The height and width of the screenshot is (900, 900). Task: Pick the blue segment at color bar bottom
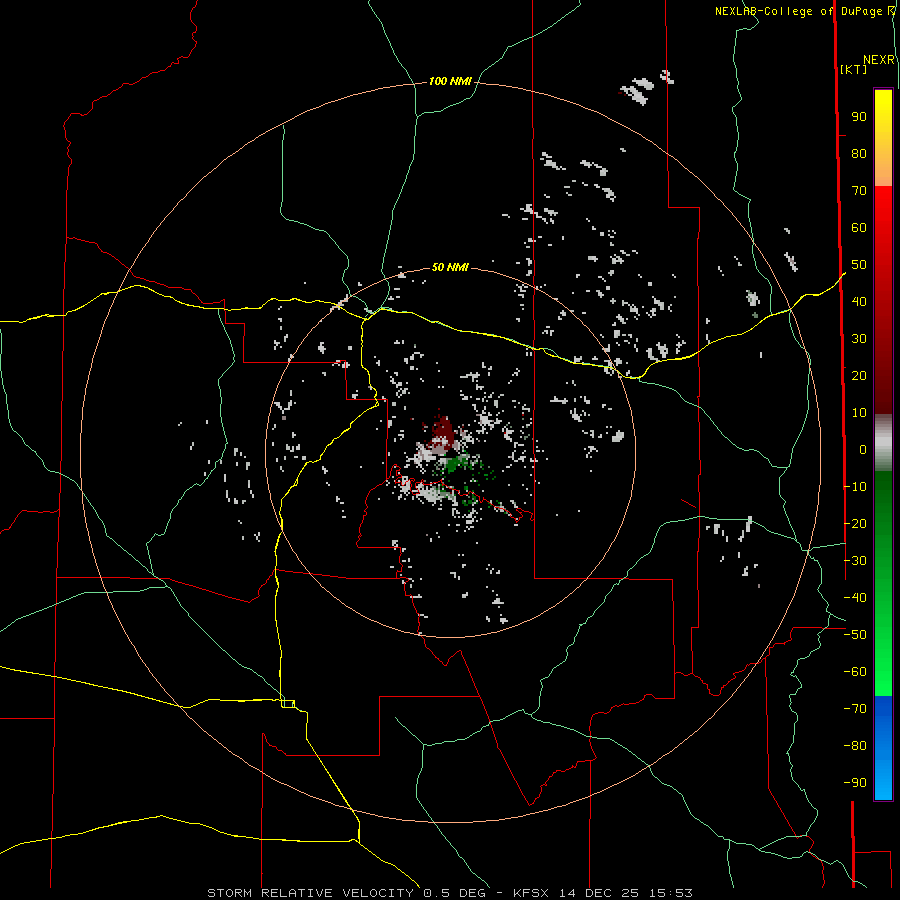883,747
